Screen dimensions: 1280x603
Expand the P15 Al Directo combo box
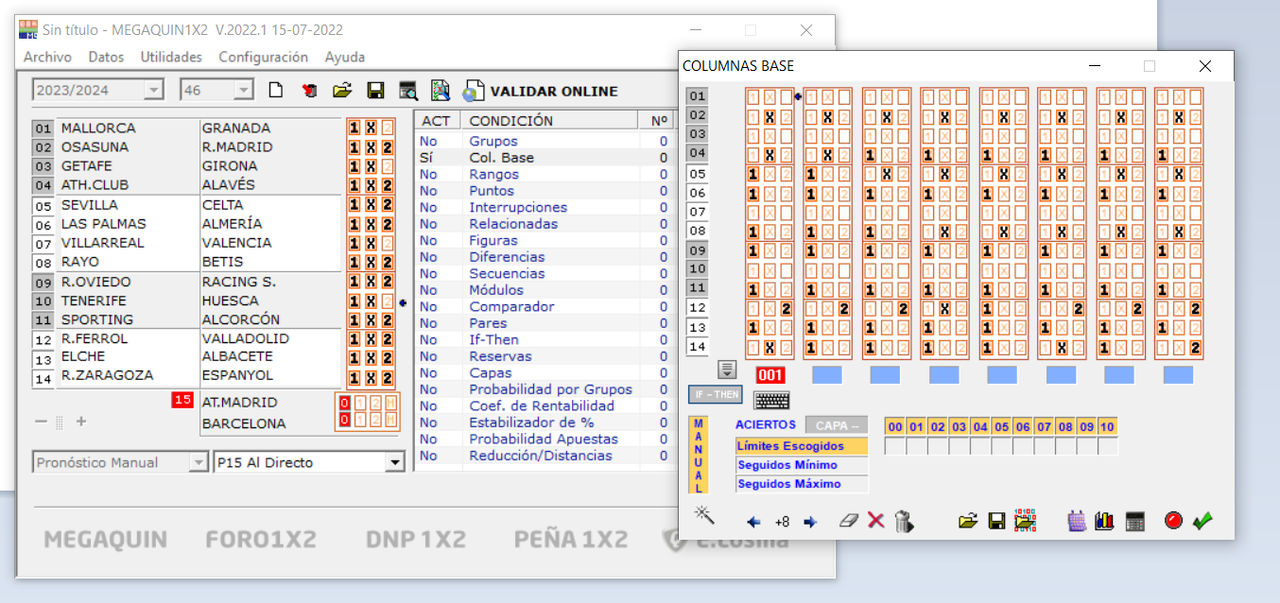point(395,462)
